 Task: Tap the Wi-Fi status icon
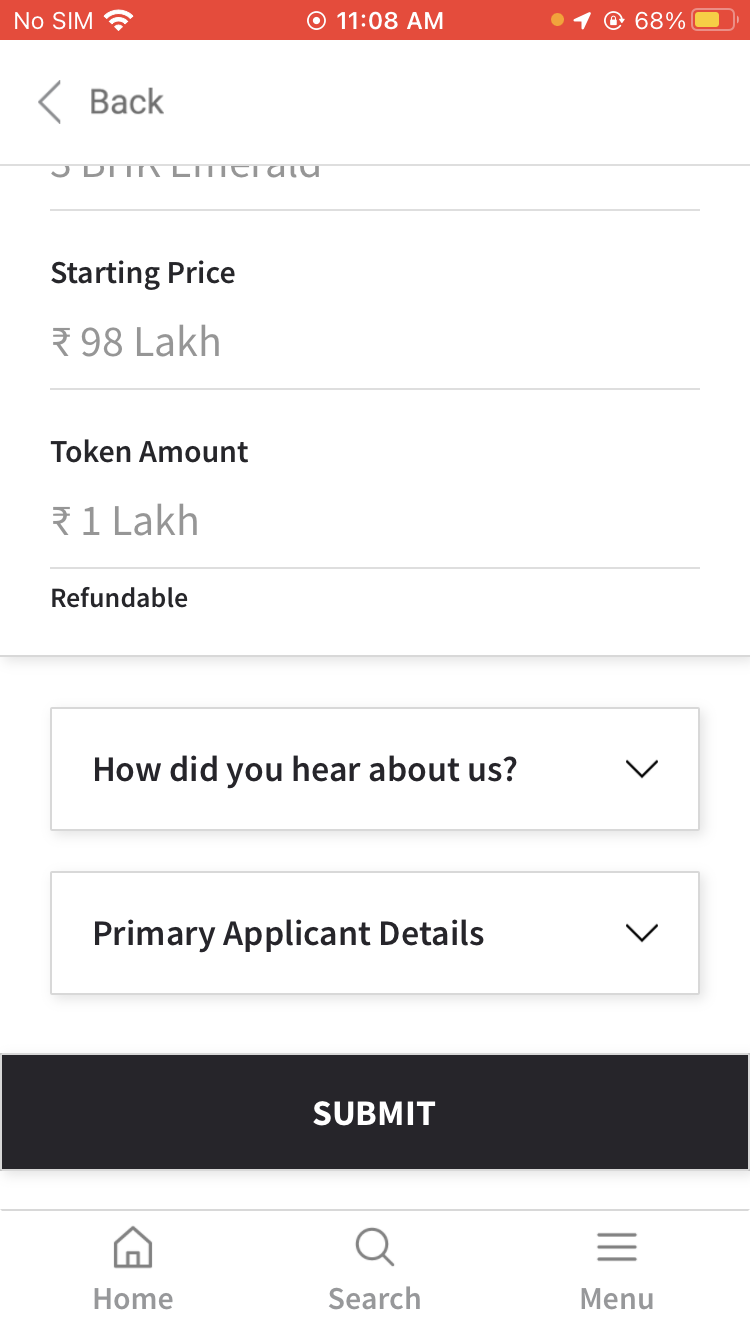click(119, 20)
